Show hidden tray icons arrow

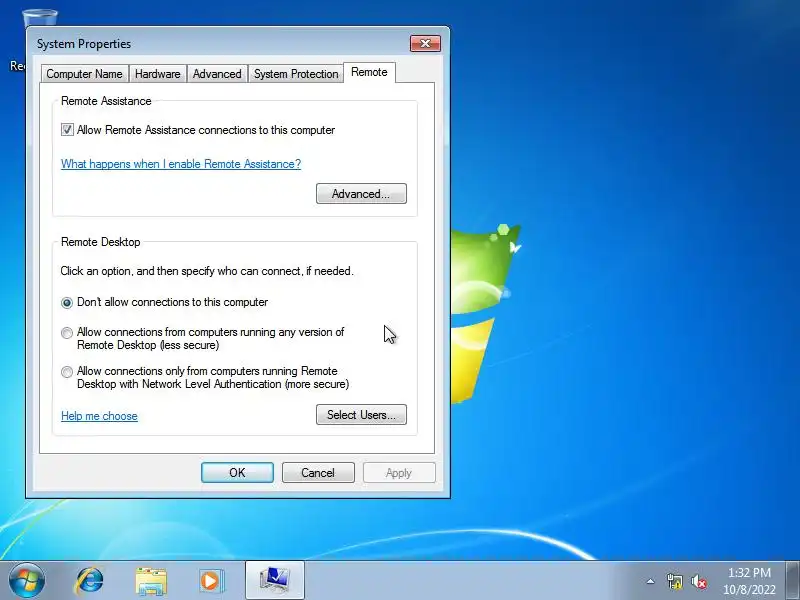pyautogui.click(x=651, y=581)
